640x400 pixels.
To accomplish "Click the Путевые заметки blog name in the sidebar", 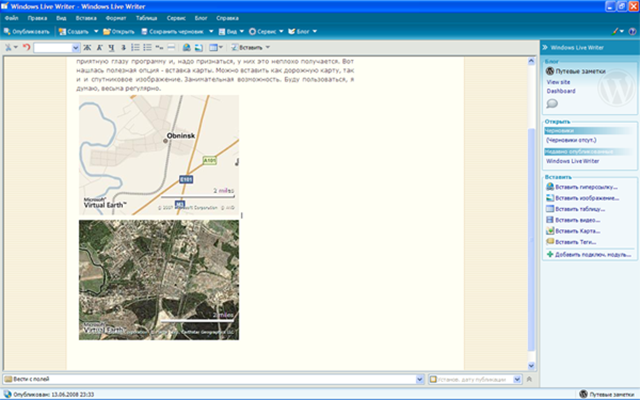I will [580, 71].
